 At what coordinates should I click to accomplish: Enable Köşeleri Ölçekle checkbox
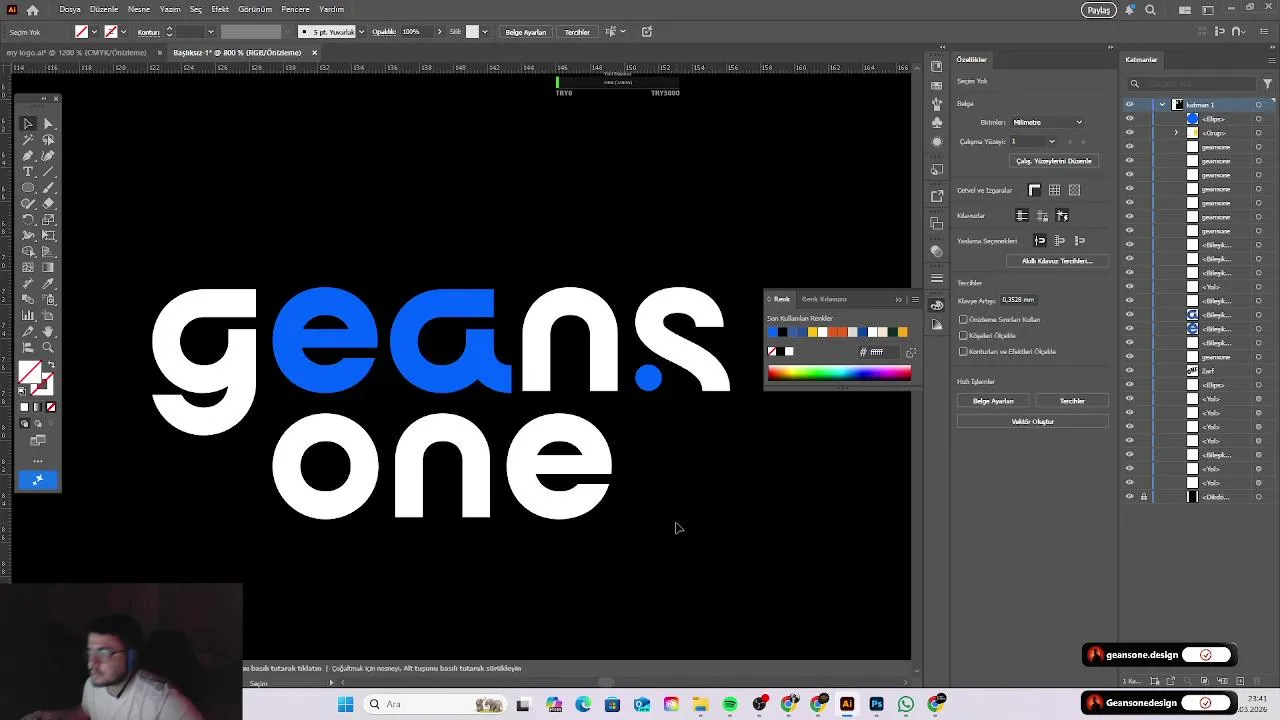[963, 336]
